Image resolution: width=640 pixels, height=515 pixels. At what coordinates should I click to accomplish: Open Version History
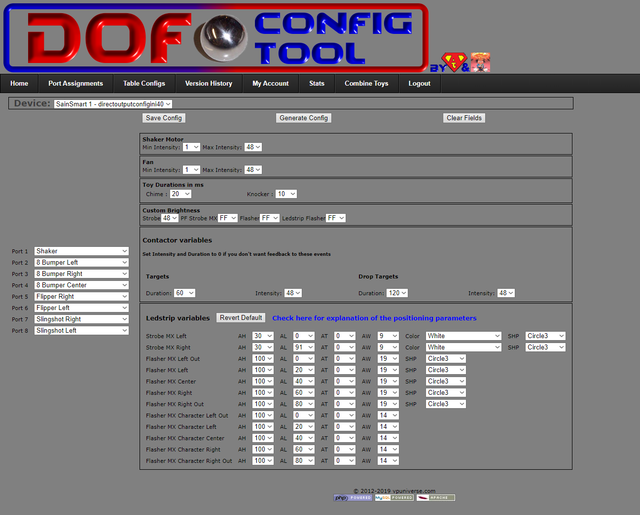[x=209, y=83]
